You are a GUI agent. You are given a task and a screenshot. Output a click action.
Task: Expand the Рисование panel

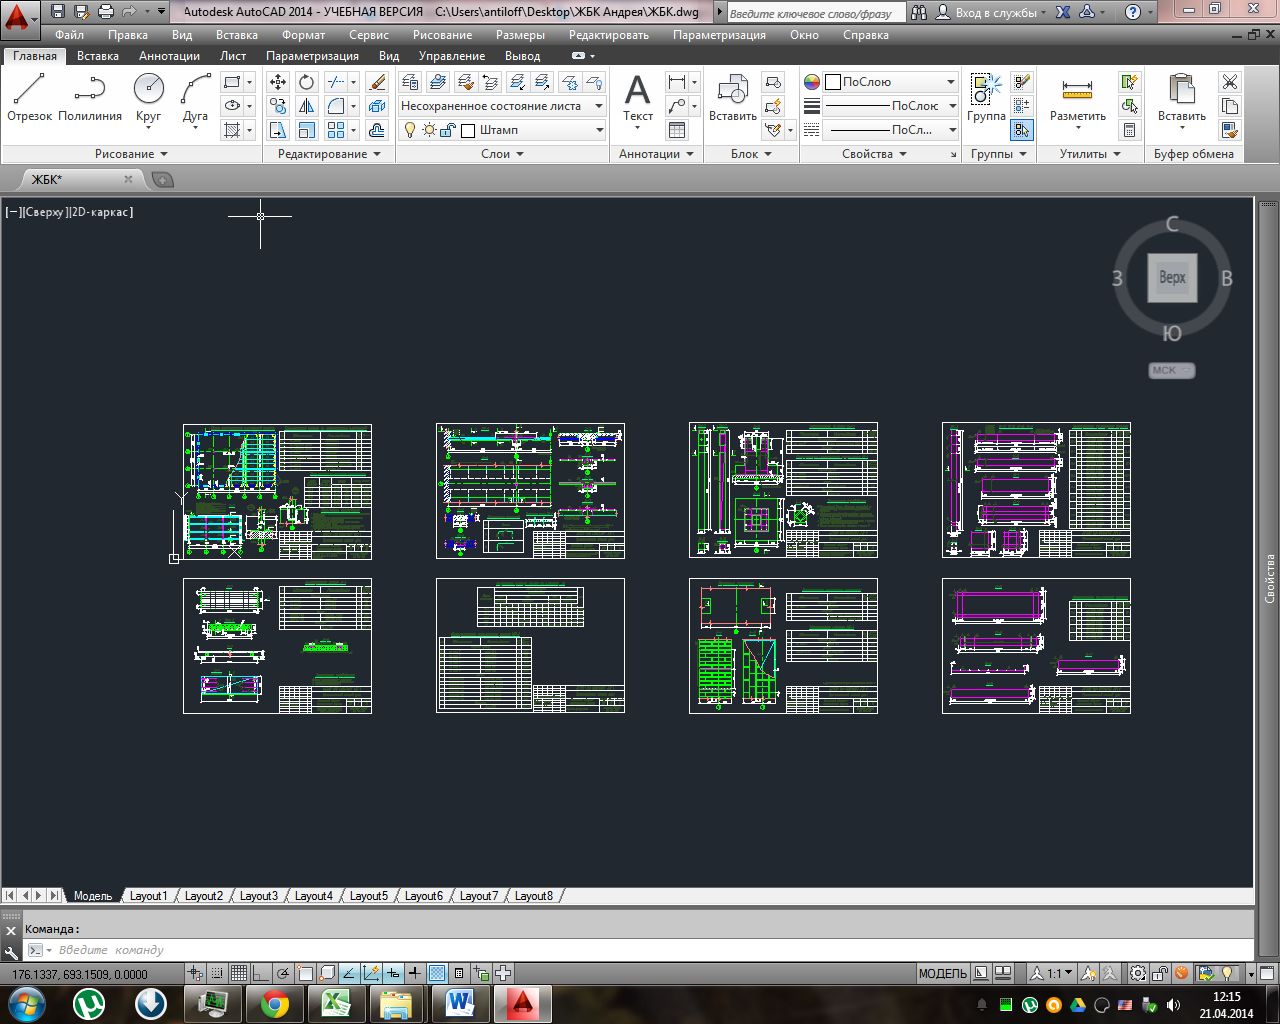pos(131,154)
